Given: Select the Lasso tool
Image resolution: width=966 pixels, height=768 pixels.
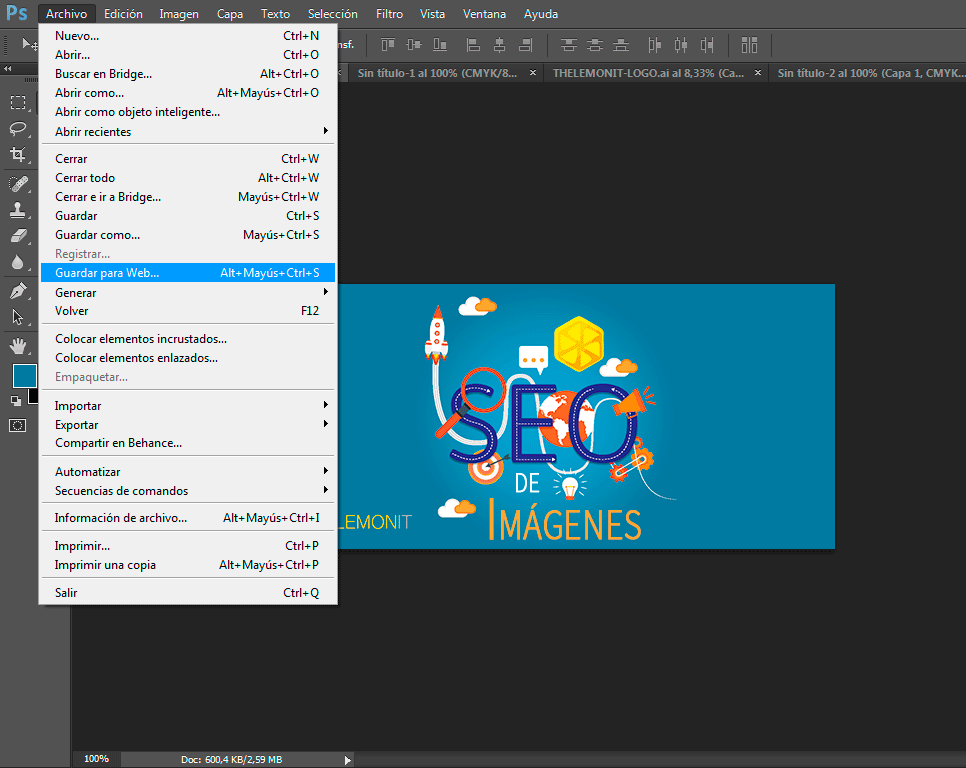Looking at the screenshot, I should (18, 128).
